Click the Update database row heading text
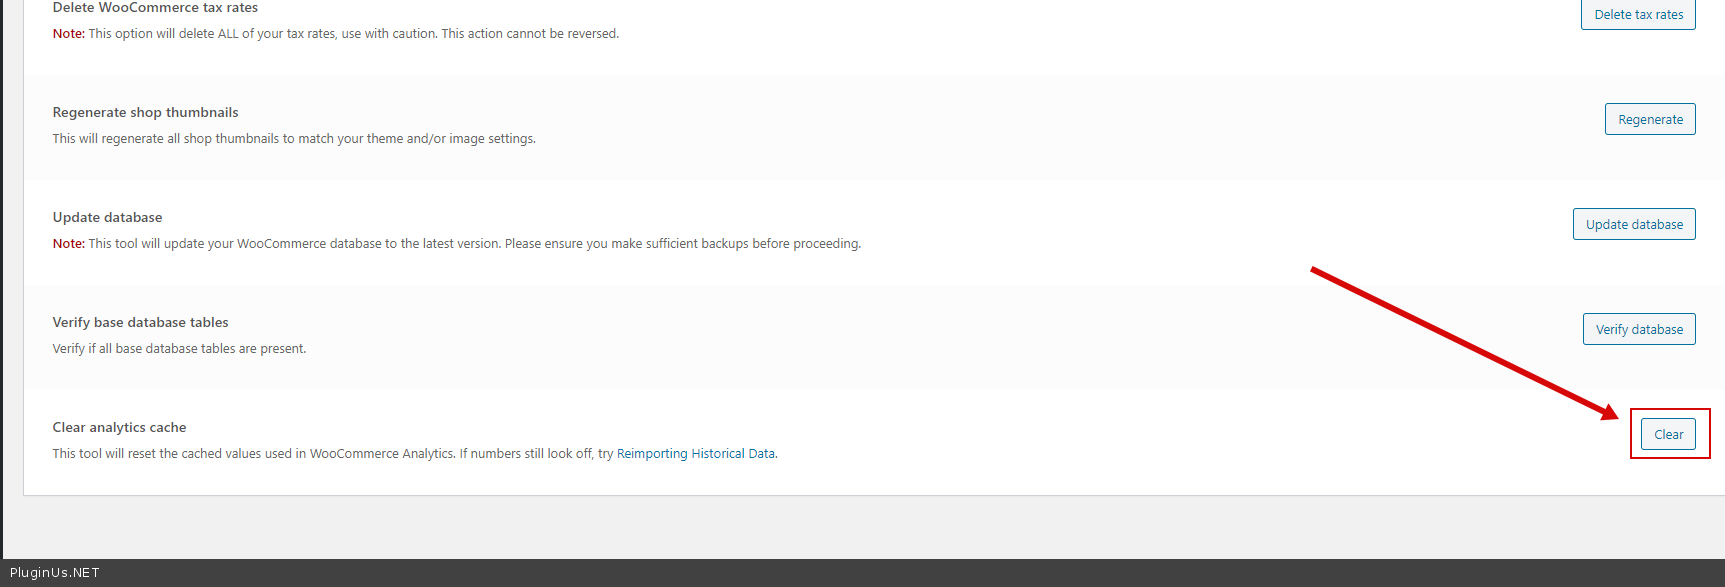The height and width of the screenshot is (587, 1725). tap(107, 217)
